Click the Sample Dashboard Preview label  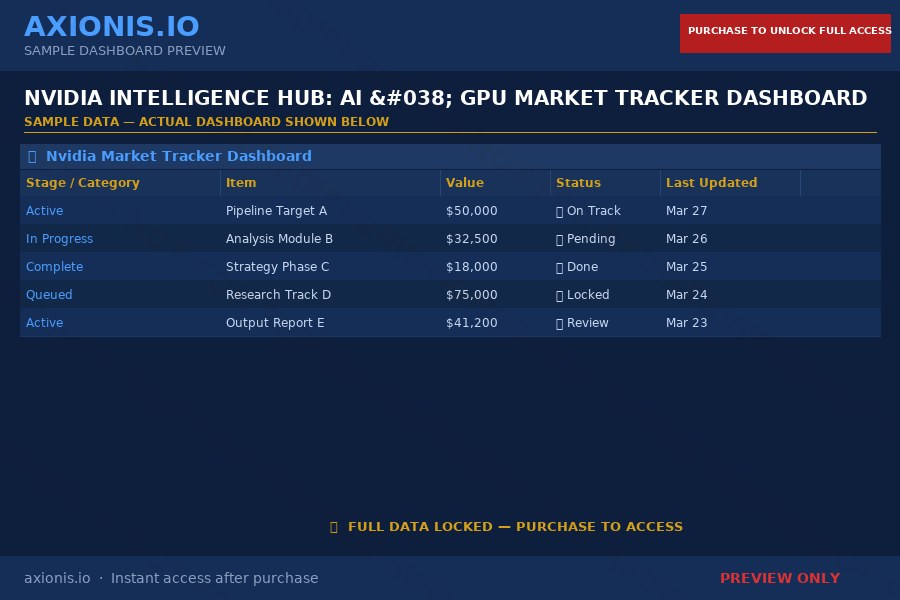tap(125, 50)
